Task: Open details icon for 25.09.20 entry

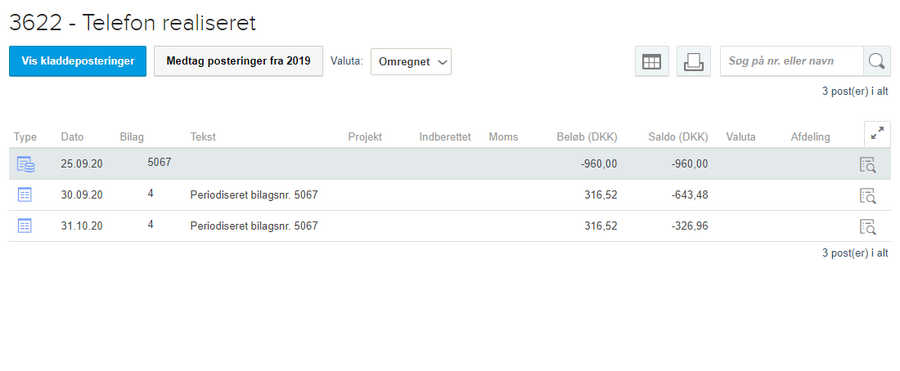Action: point(868,164)
